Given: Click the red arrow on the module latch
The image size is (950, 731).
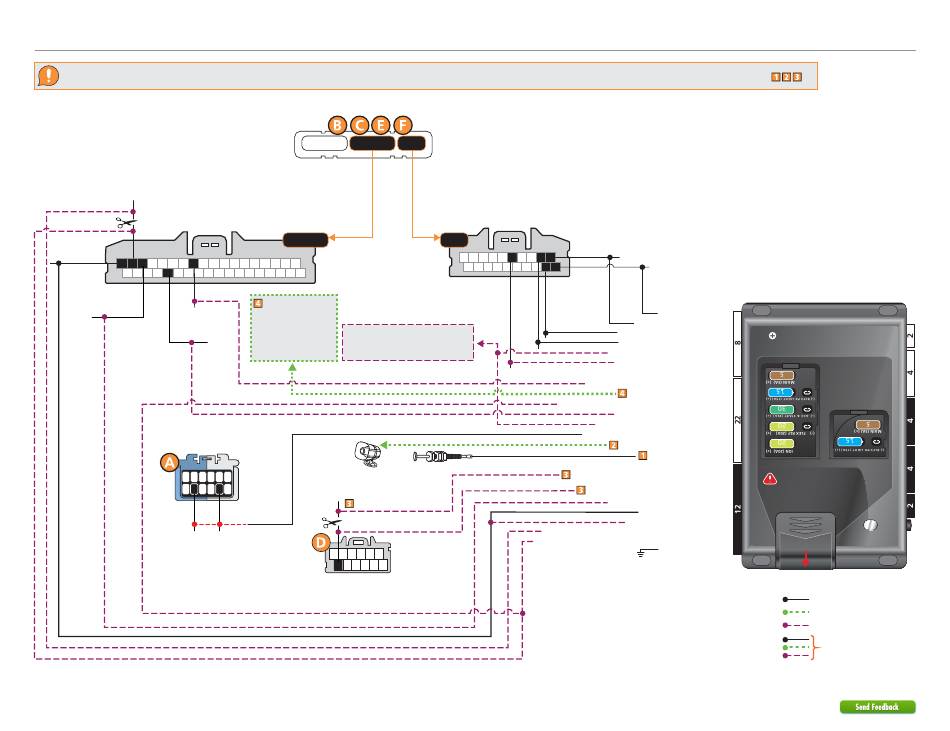Looking at the screenshot, I should 805,559.
